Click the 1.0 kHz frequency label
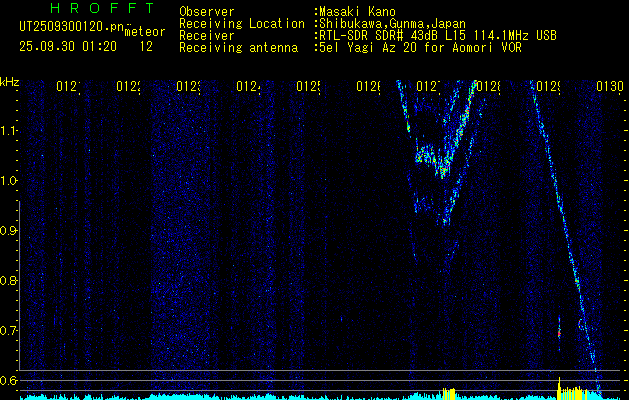629x400 pixels. [x=9, y=181]
